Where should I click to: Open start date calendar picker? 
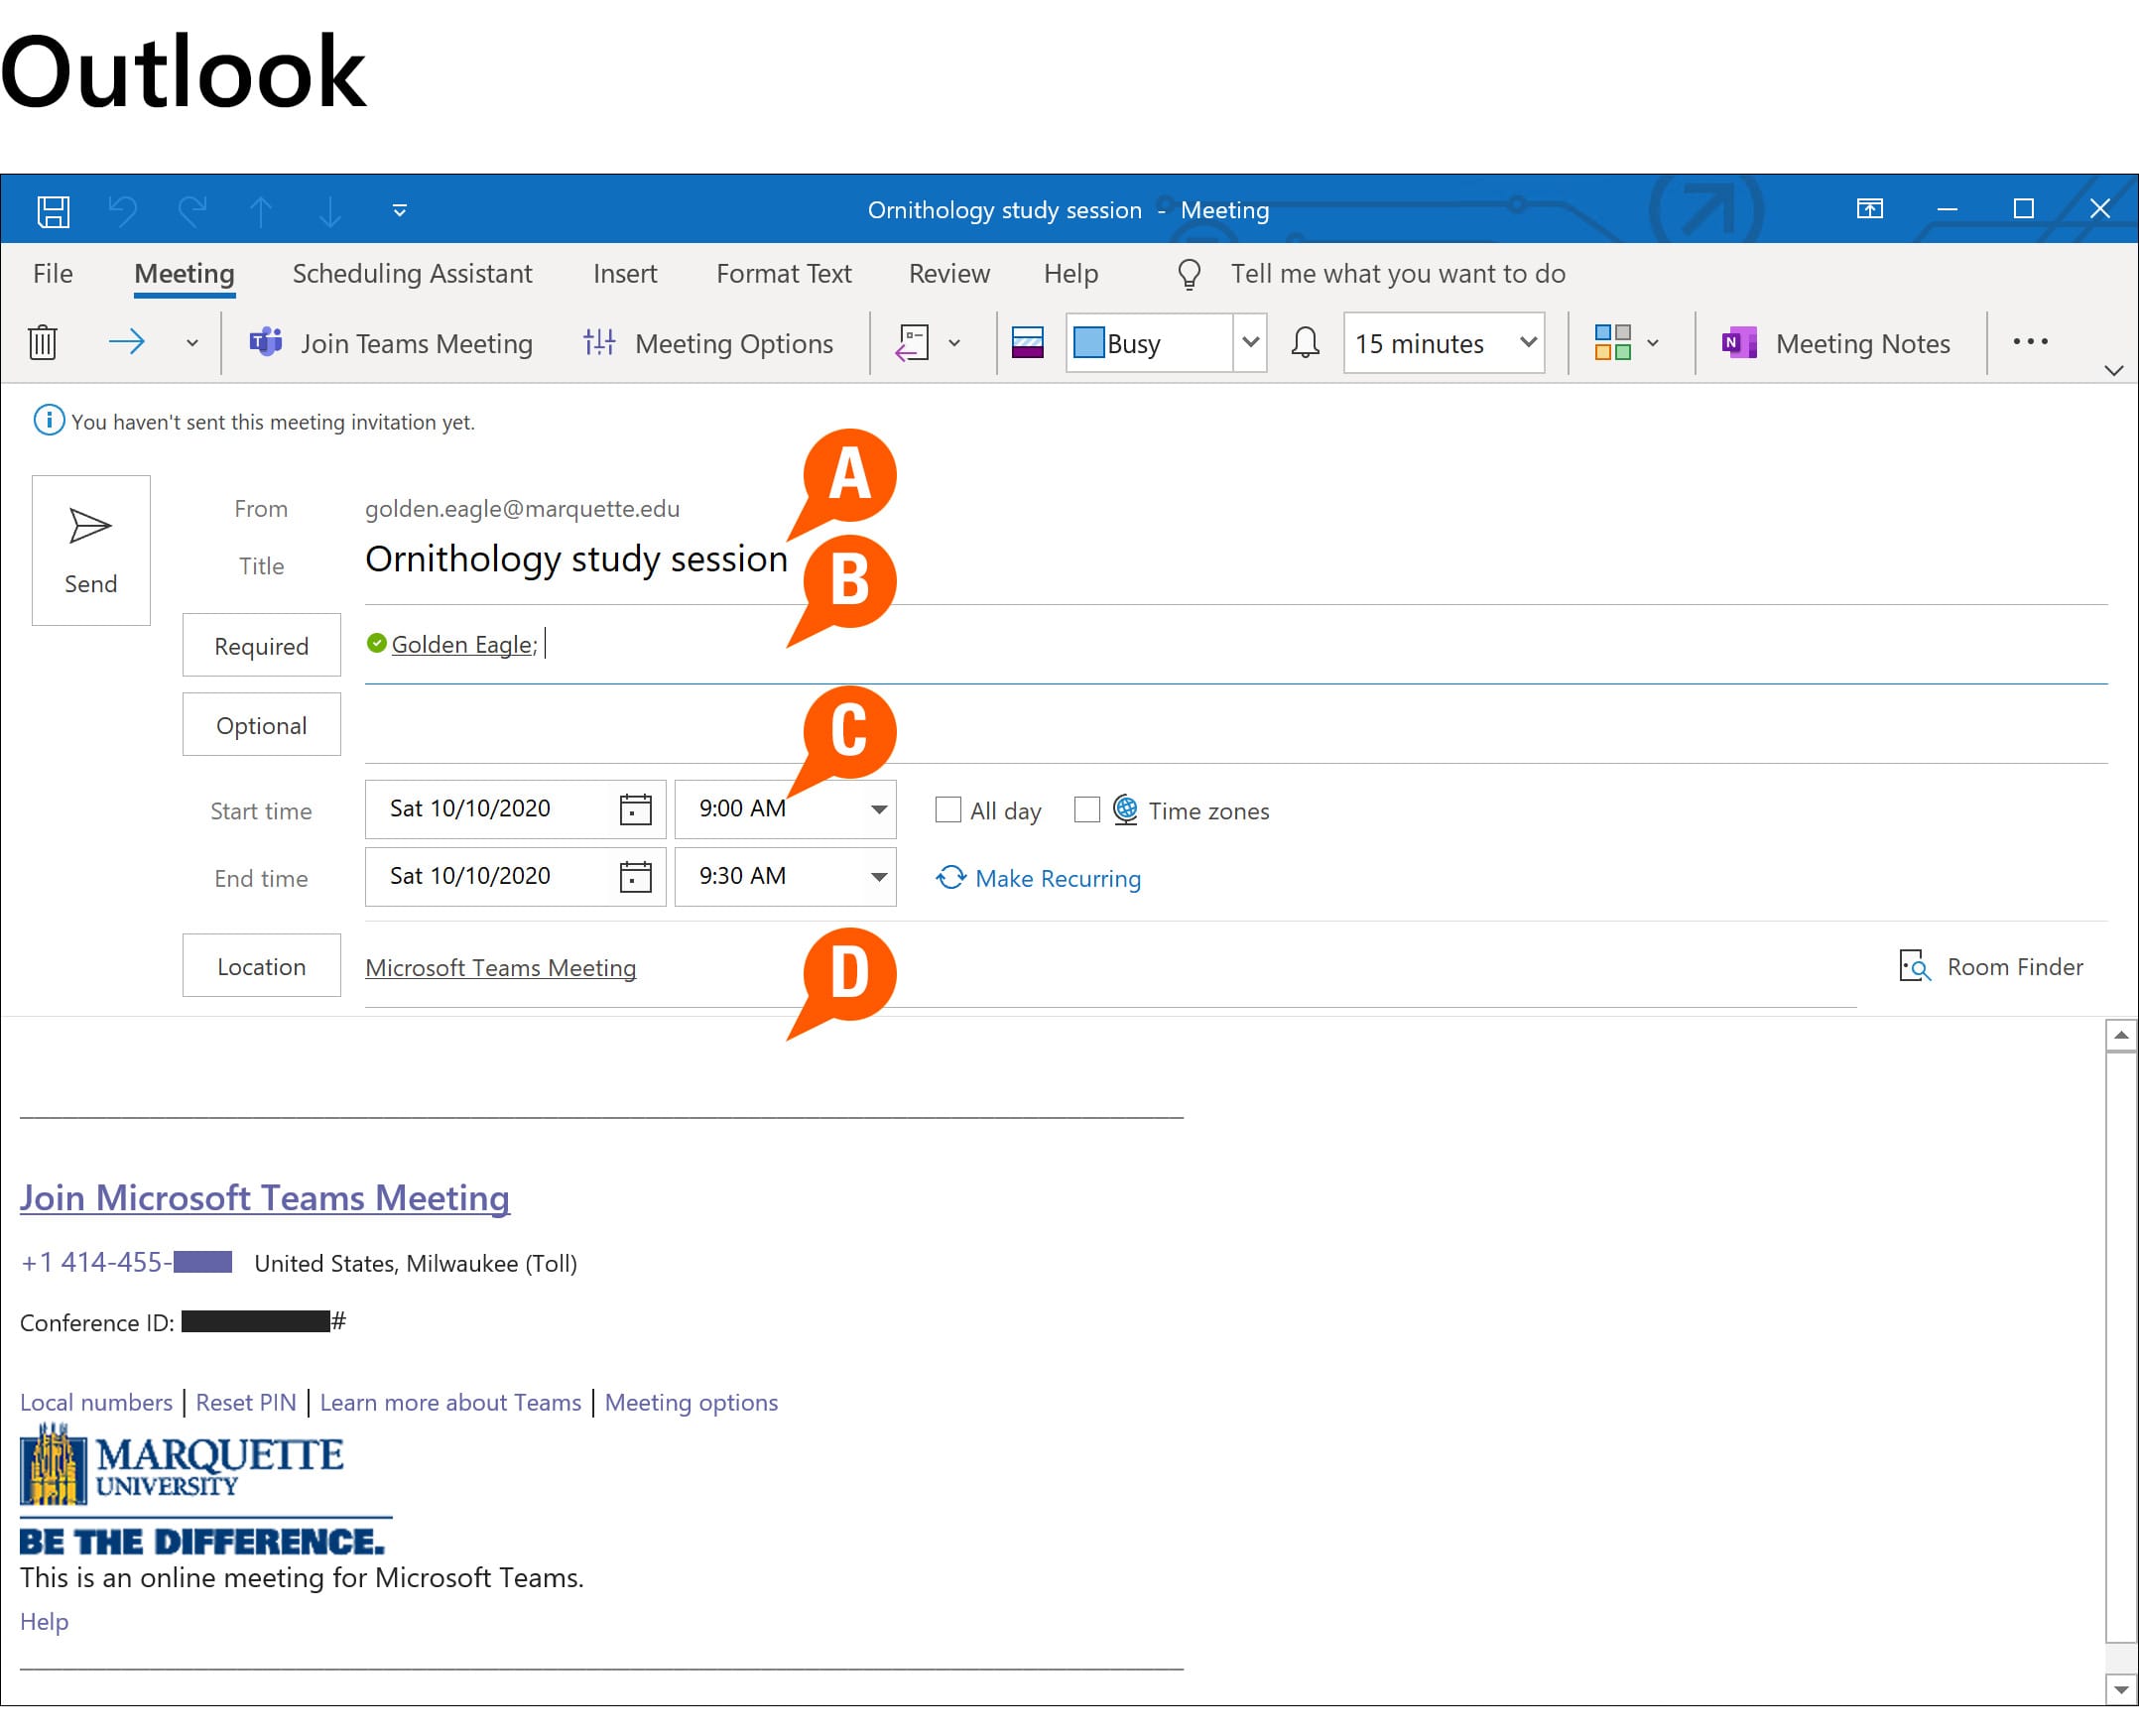pos(635,809)
